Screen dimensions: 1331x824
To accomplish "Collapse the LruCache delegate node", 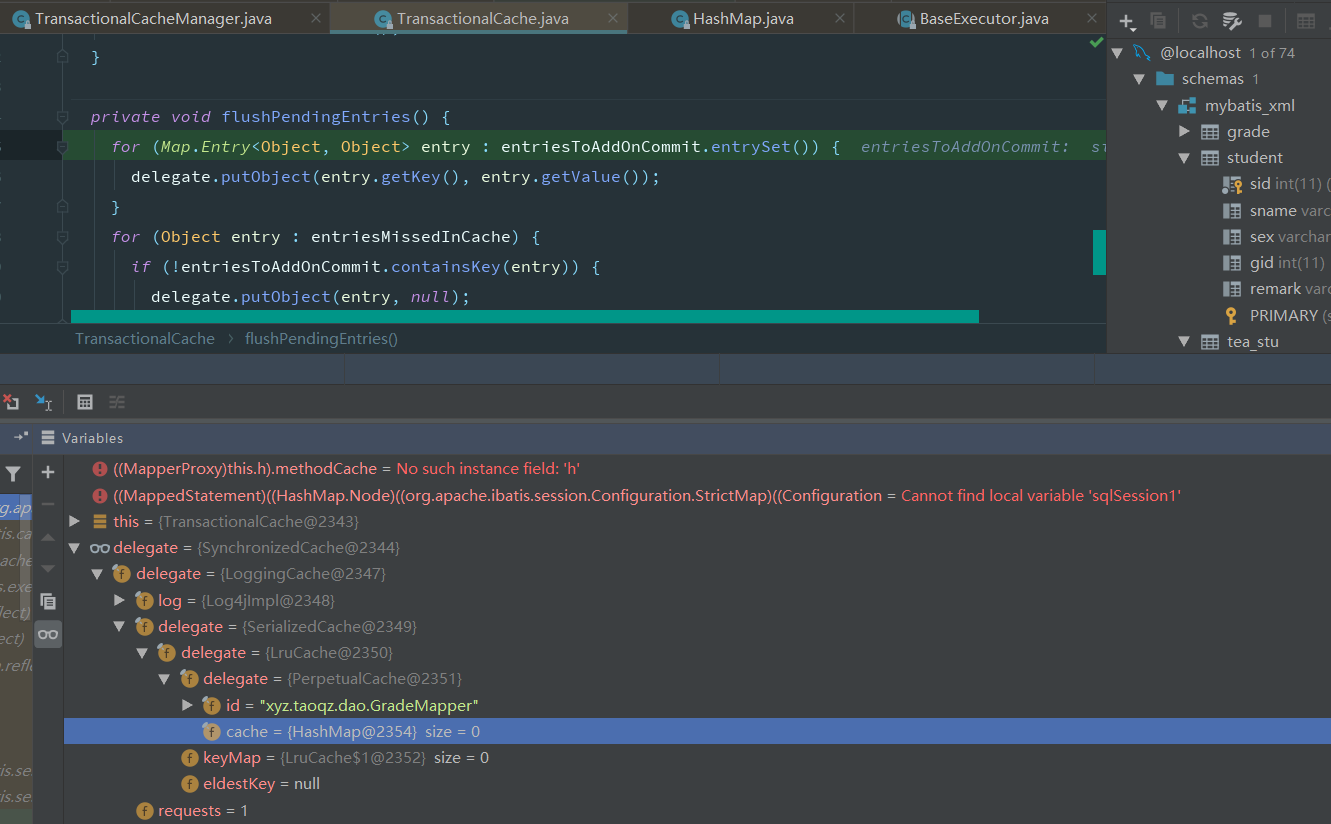I will [142, 652].
